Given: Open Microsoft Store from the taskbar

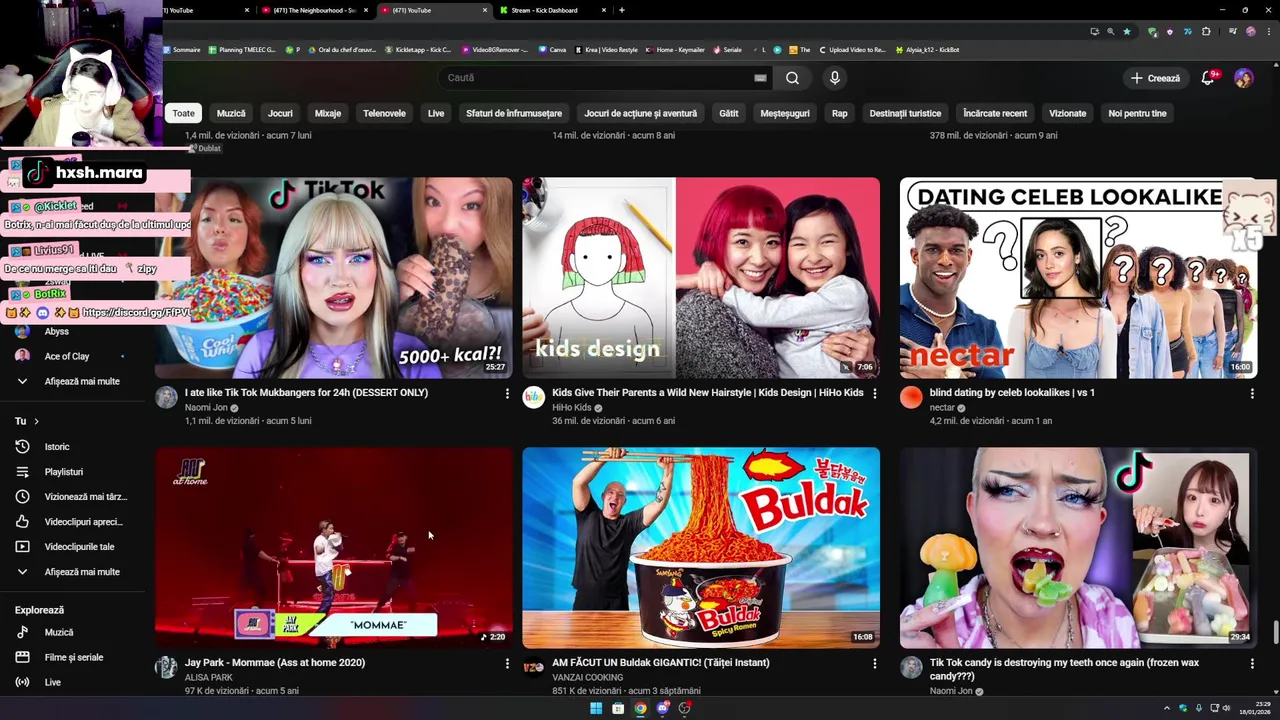Looking at the screenshot, I should [x=618, y=708].
